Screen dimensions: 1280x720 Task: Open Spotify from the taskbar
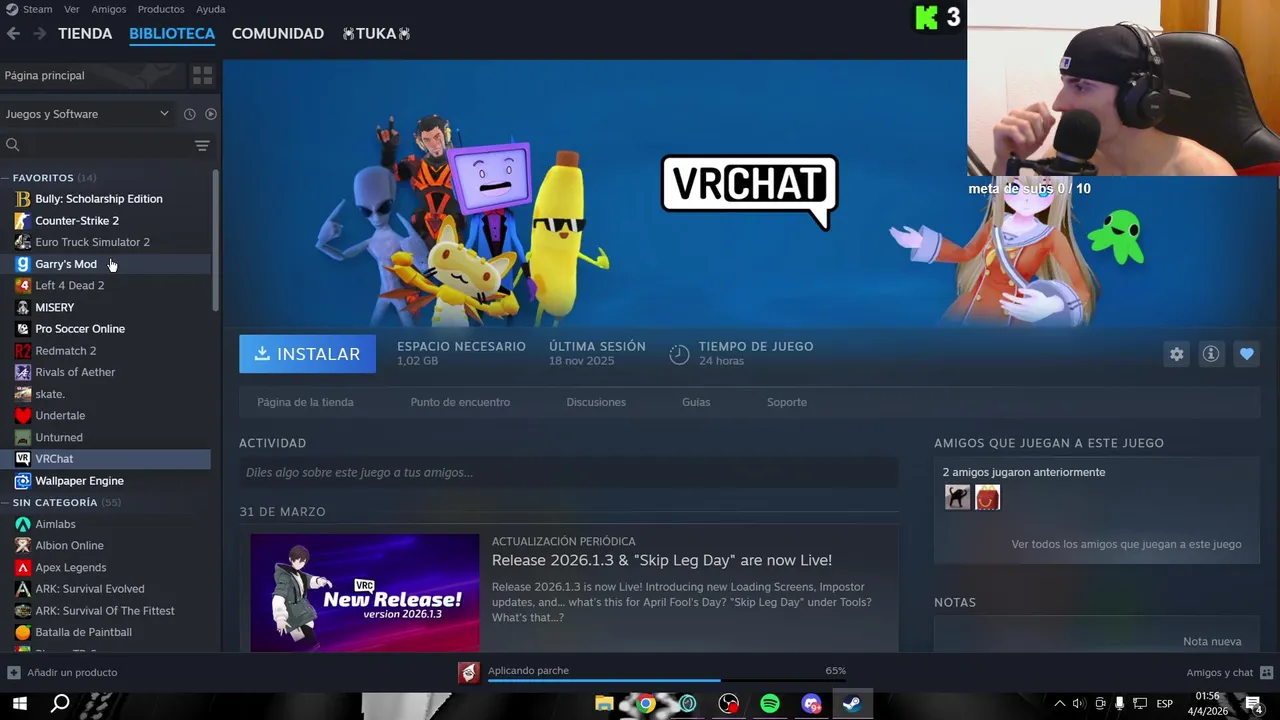(x=769, y=704)
